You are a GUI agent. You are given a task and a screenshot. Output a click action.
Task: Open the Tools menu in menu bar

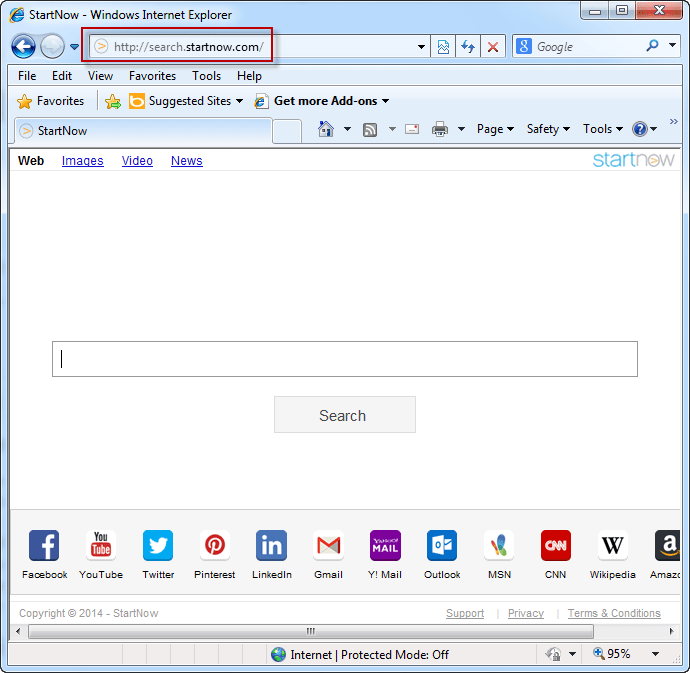coord(206,76)
